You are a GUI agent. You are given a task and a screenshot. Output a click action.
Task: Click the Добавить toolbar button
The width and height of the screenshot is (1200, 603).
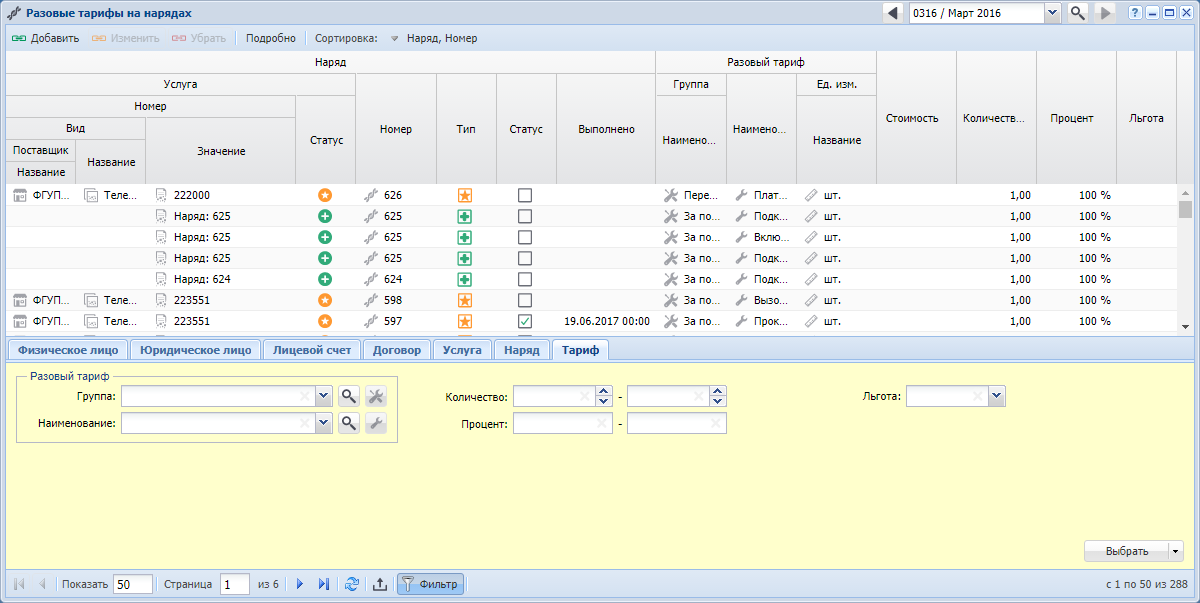45,38
